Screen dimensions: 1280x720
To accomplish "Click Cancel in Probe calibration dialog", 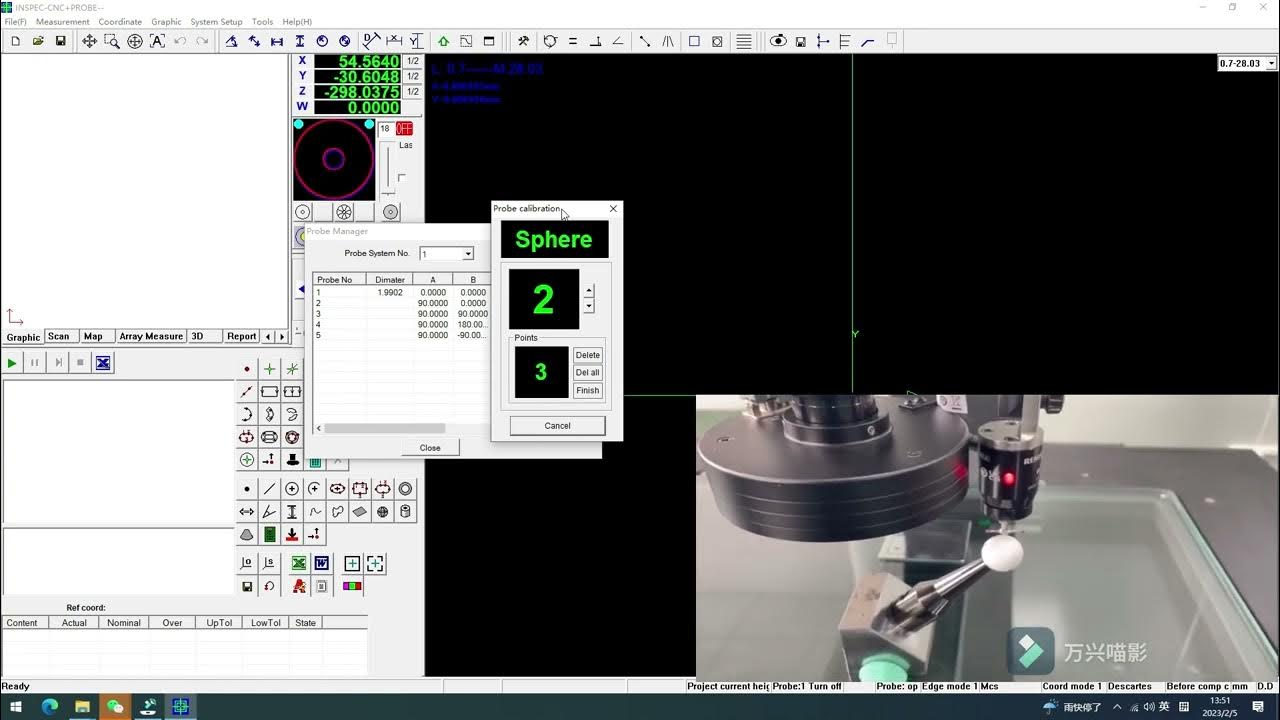I will 557,426.
